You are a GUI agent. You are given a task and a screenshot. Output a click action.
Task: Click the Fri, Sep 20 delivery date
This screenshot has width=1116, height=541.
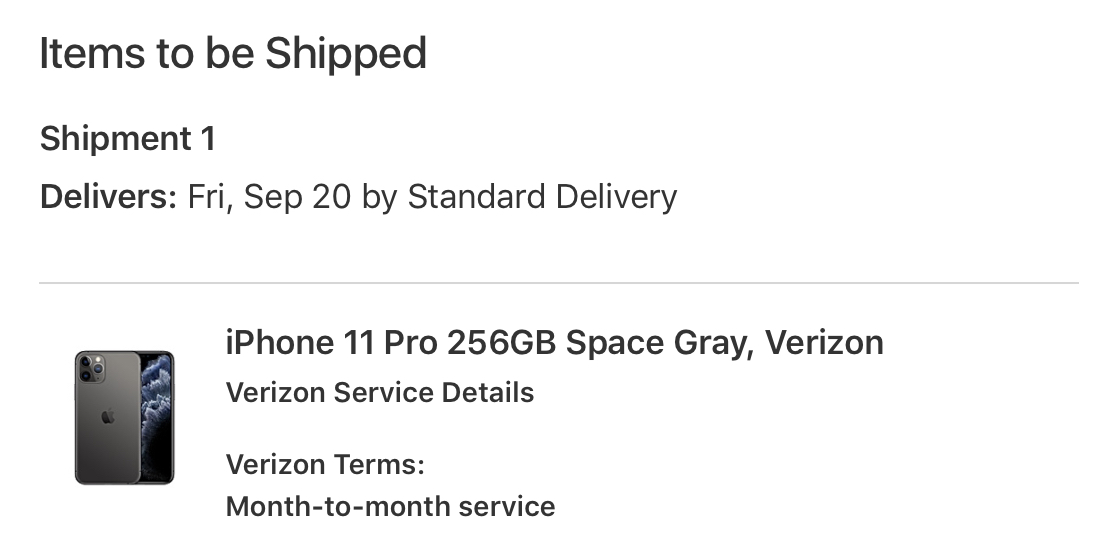click(269, 197)
